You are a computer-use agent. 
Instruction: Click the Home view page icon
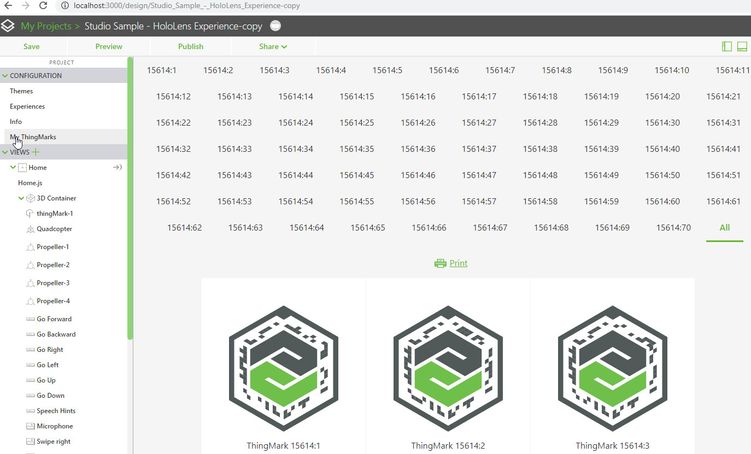pos(22,168)
